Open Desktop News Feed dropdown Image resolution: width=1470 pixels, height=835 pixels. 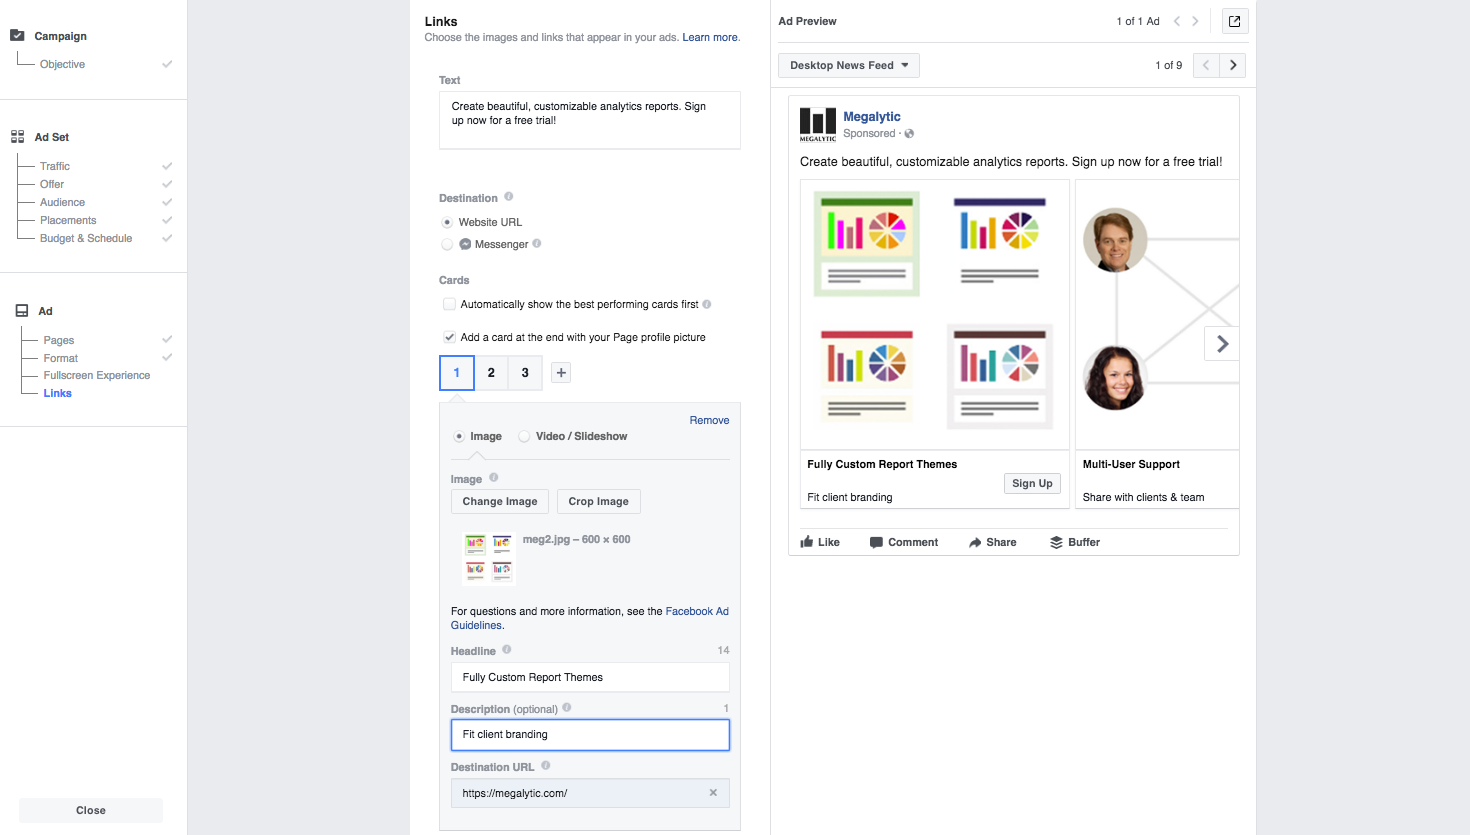tap(848, 65)
